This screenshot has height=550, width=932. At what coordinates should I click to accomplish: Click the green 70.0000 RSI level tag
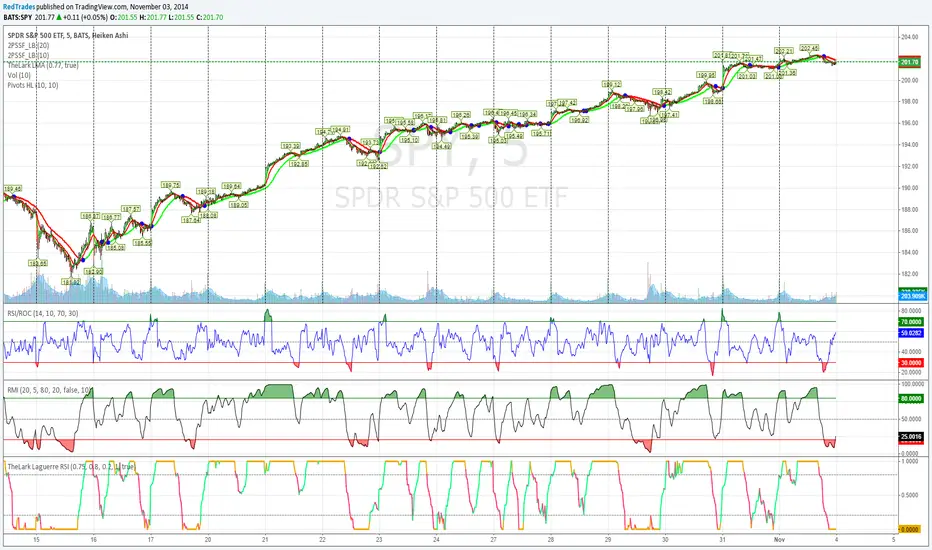(911, 322)
